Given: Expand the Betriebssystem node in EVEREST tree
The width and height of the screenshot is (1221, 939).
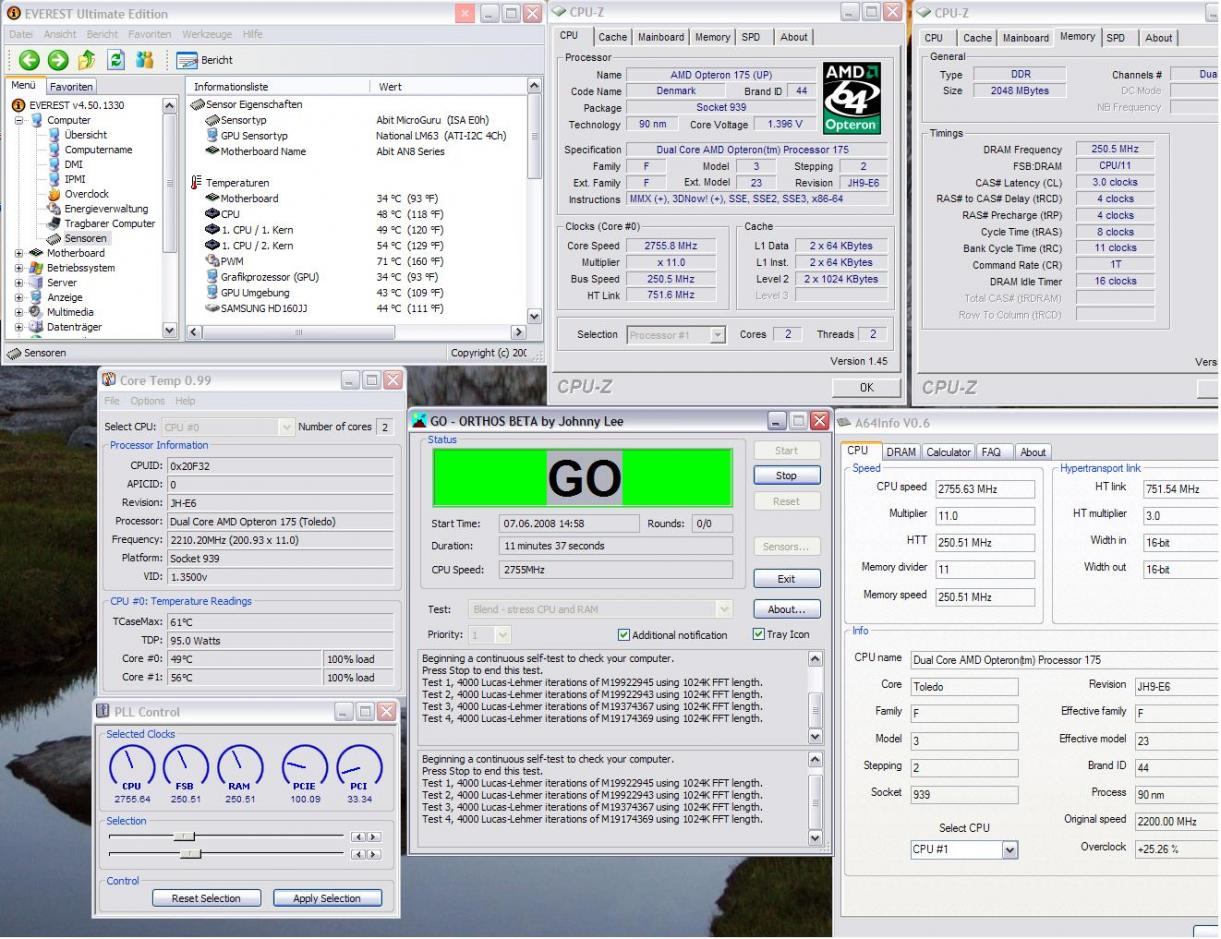Looking at the screenshot, I should [19, 268].
